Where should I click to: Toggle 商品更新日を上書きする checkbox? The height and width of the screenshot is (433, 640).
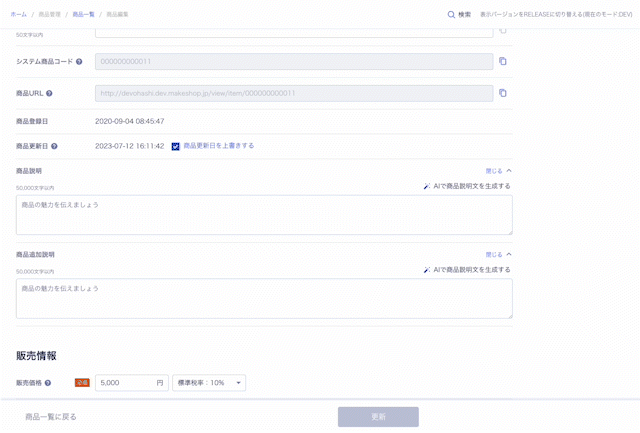(x=176, y=146)
